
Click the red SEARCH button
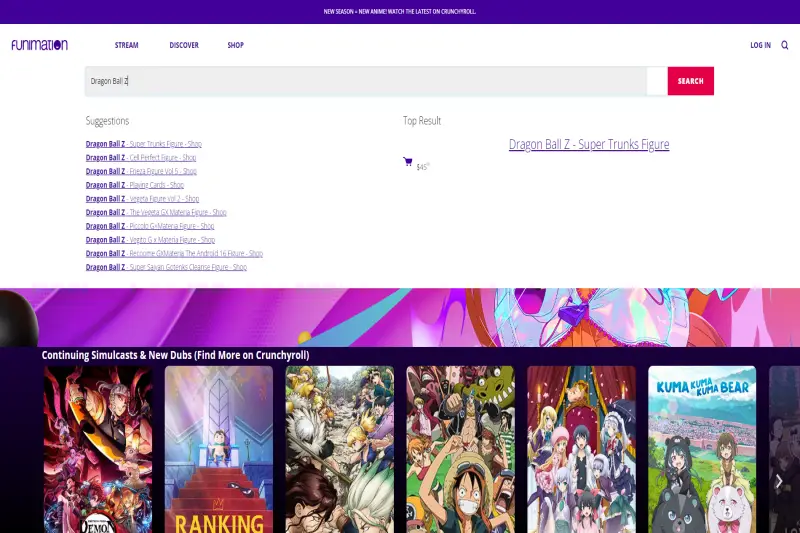(690, 81)
